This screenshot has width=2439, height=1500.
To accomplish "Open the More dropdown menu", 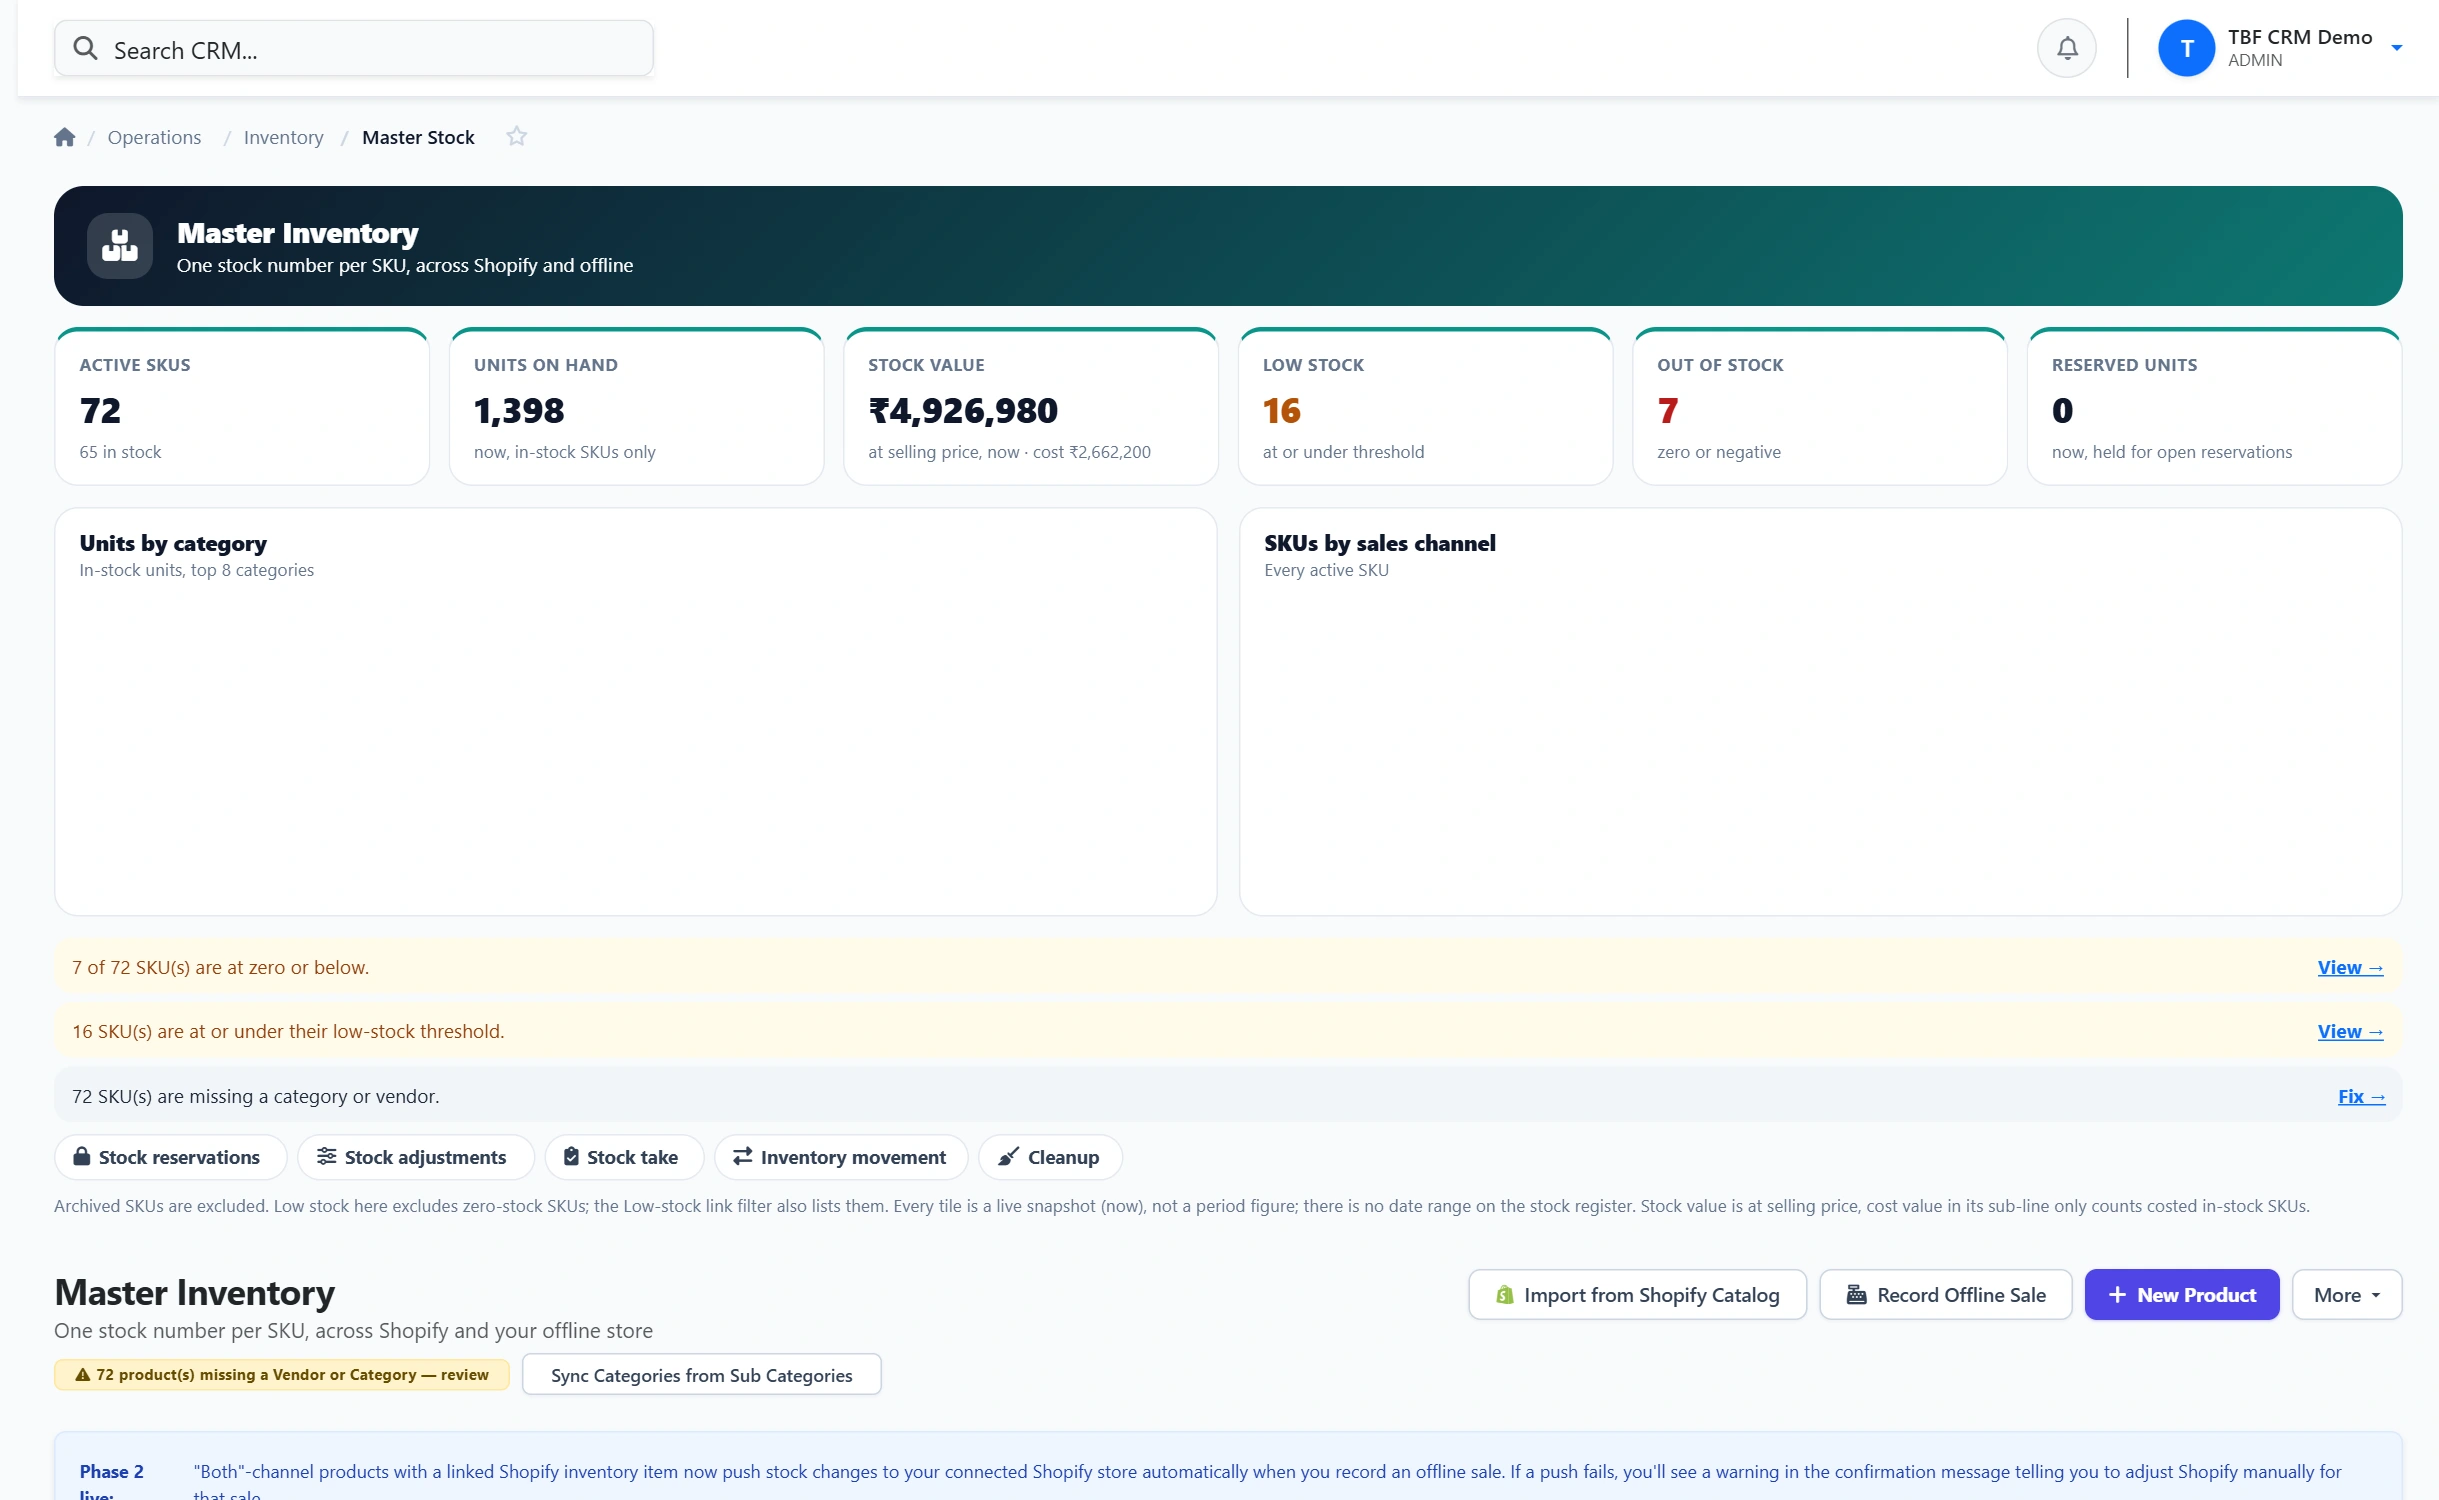I will [x=2346, y=1295].
